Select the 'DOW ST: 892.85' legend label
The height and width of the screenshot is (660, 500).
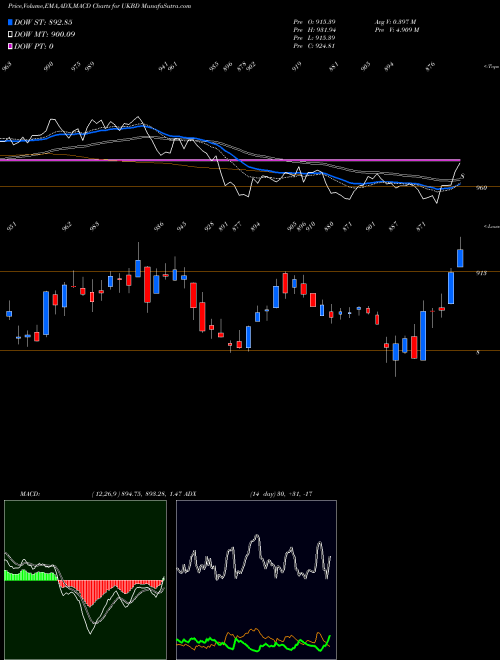click(x=43, y=22)
